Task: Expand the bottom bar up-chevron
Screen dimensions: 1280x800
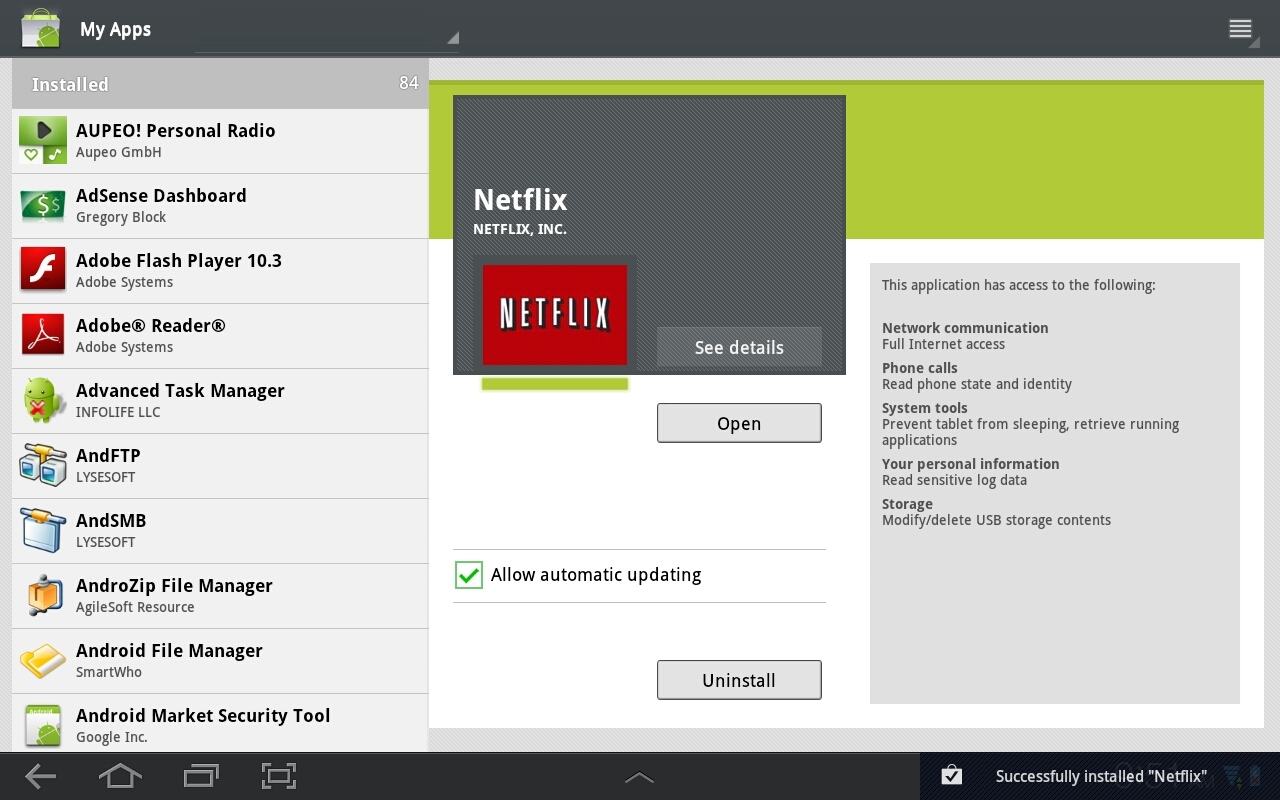Action: pos(639,777)
